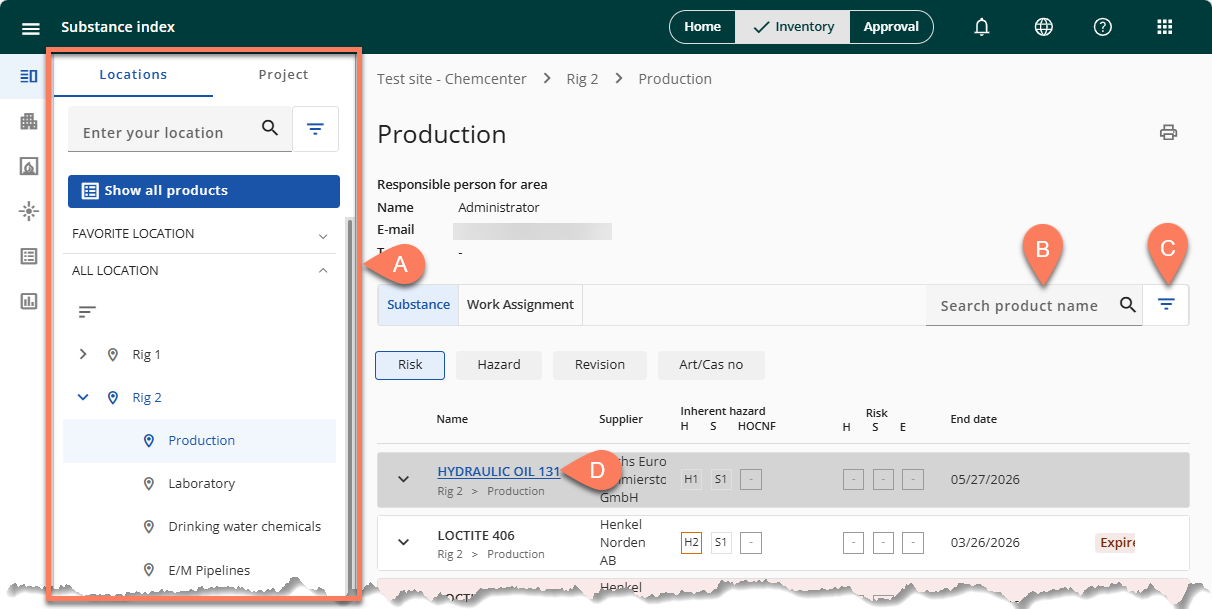Open the help question mark icon
1212x609 pixels.
pos(1102,28)
